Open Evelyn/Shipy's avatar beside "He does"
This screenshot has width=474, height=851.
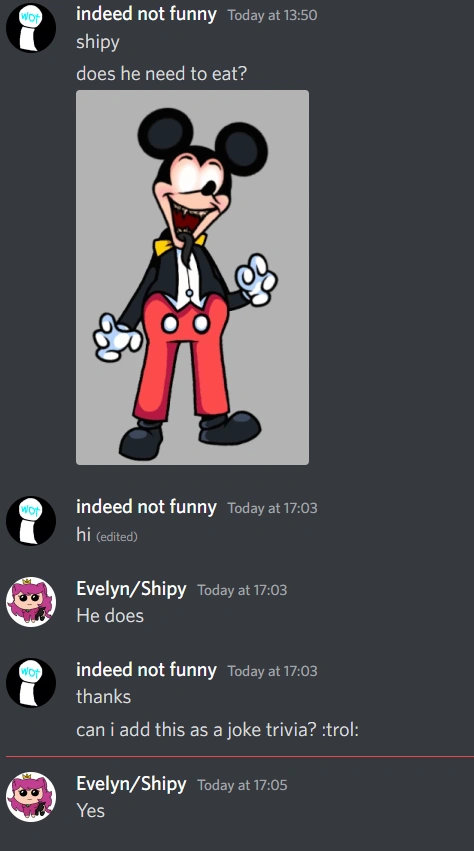[31, 601]
